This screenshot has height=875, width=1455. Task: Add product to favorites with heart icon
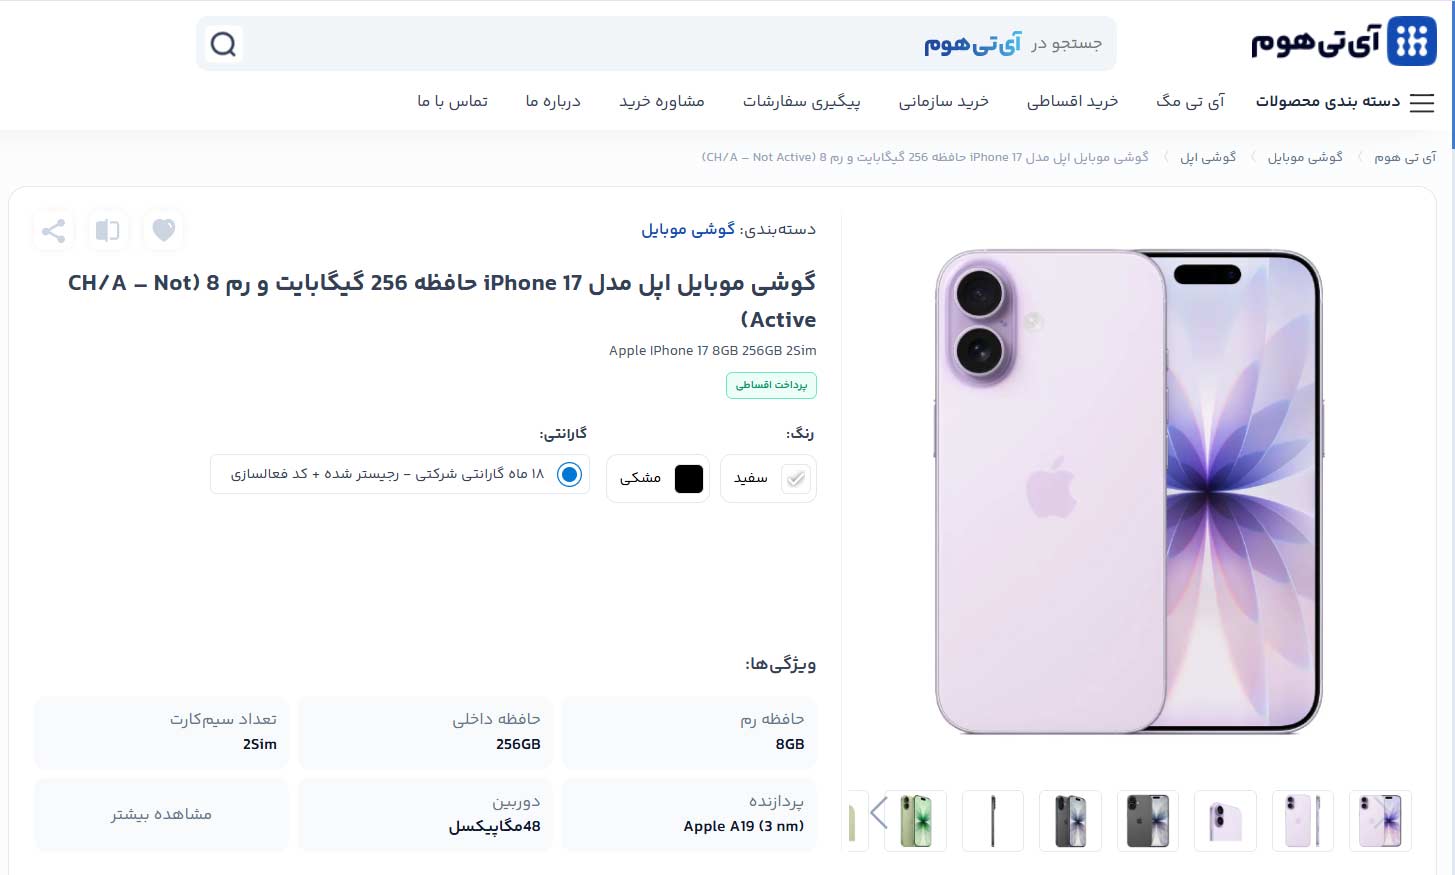164,230
